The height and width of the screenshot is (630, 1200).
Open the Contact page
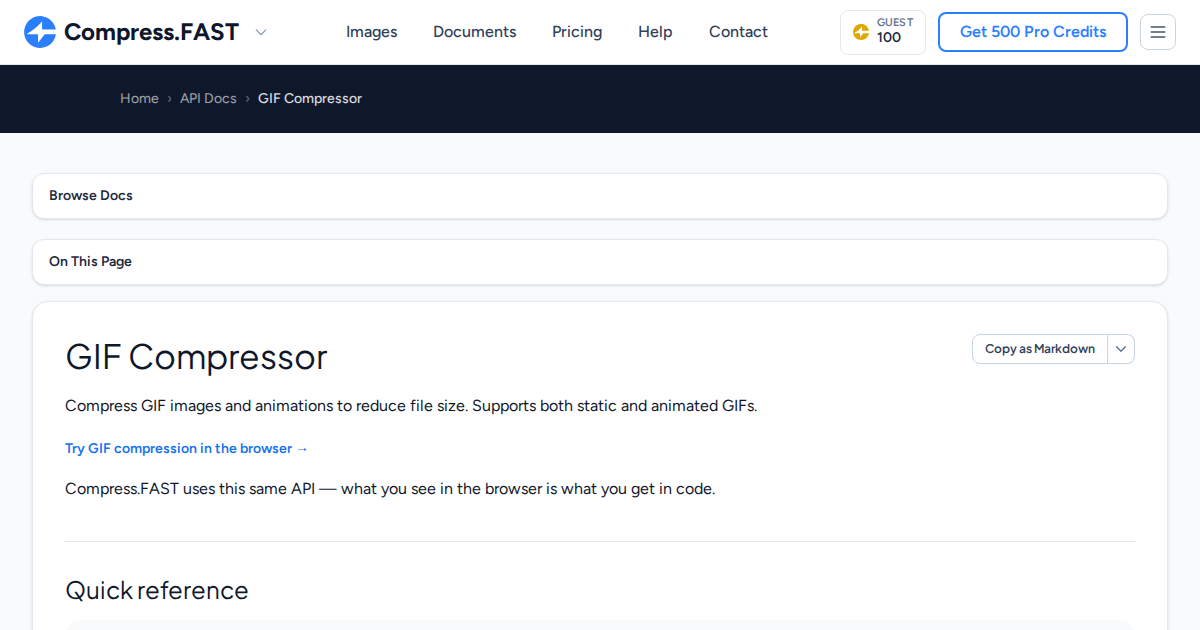[738, 32]
